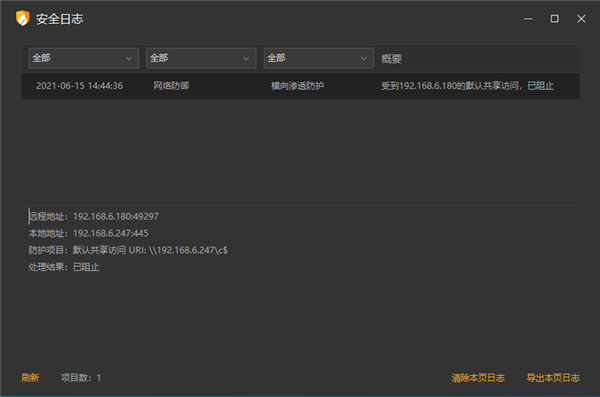Click the log summary about 192.168.6.180

[467, 86]
